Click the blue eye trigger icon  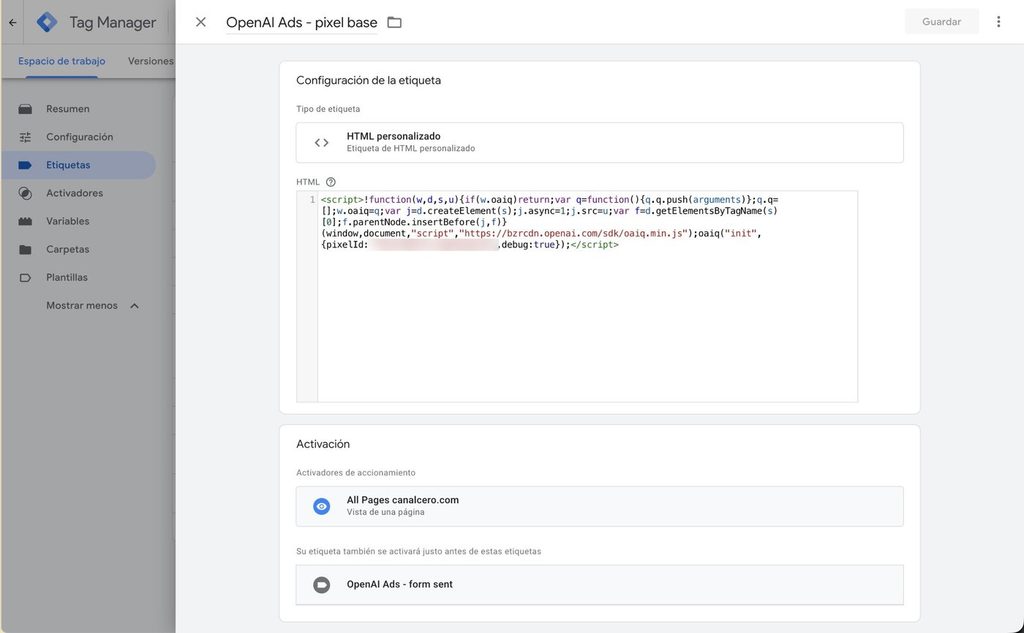[321, 506]
